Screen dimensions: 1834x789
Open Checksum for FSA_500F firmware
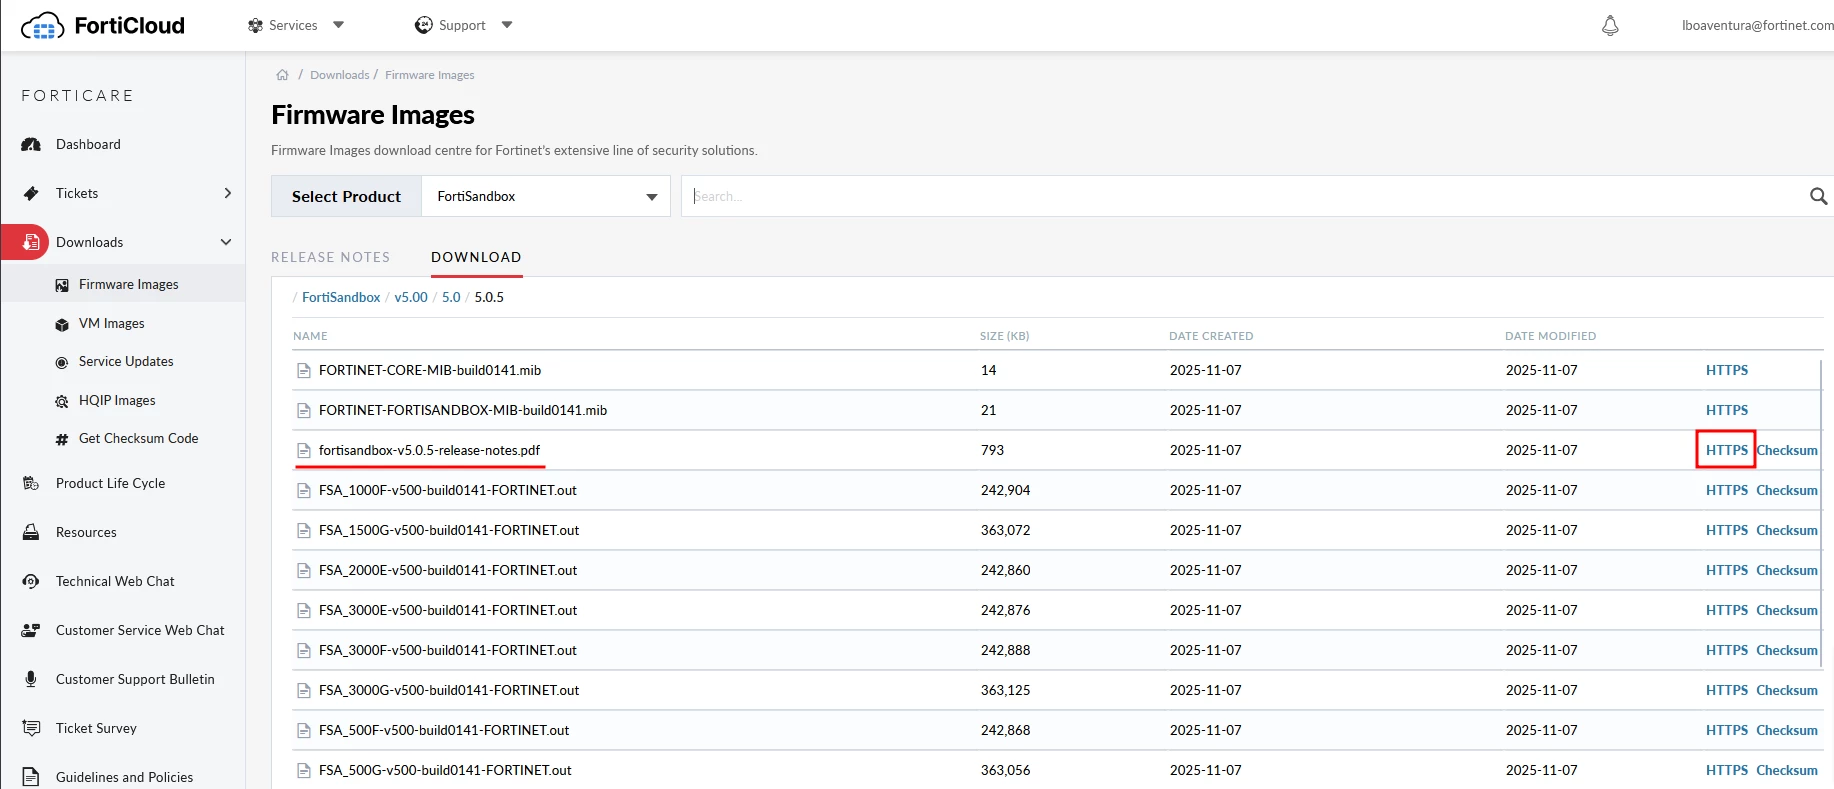[1787, 730]
